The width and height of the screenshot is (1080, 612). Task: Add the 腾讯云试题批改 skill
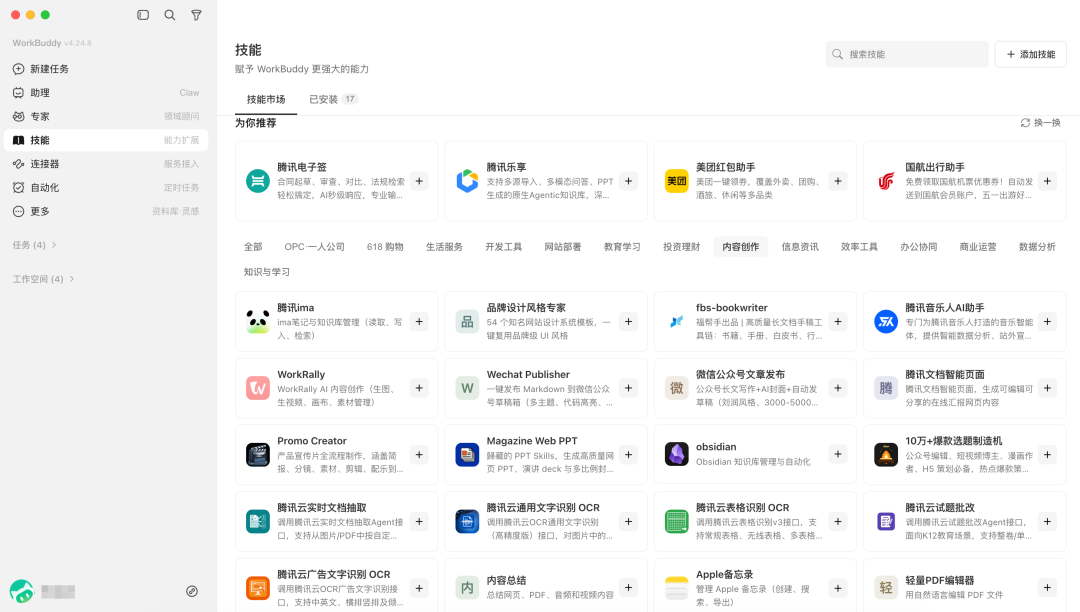tap(1047, 521)
